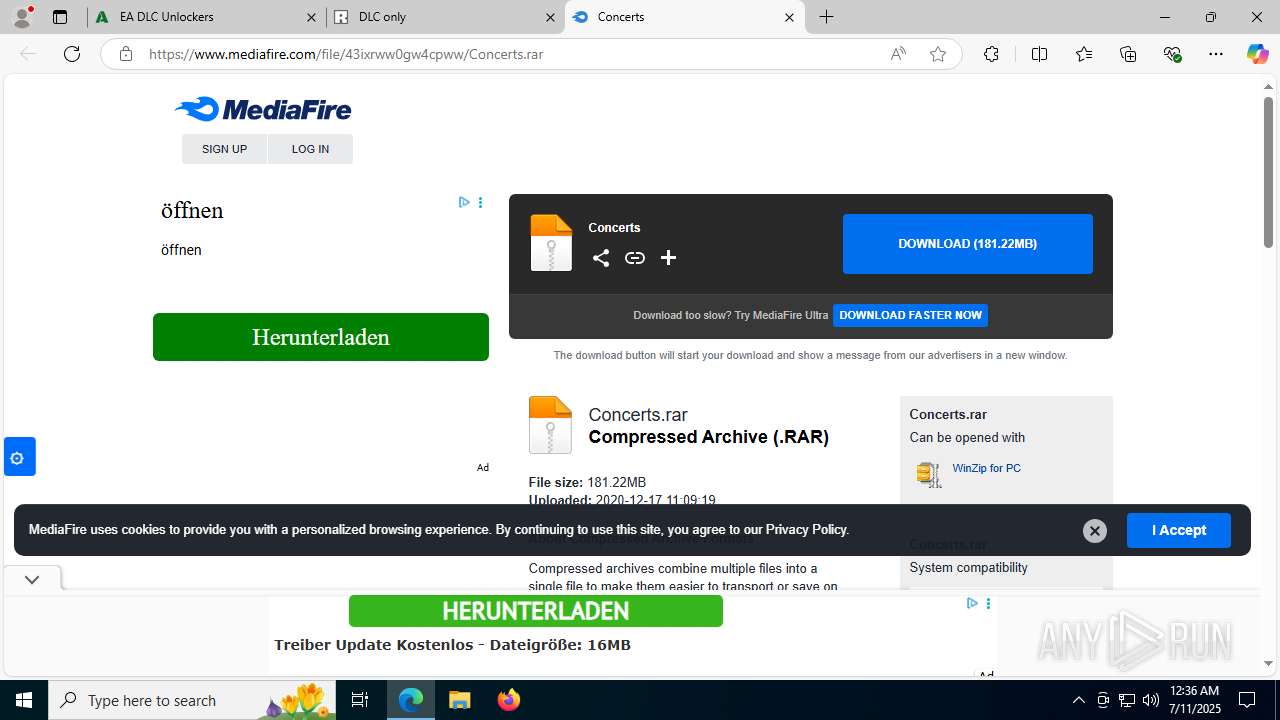View site information lock icon
The width and height of the screenshot is (1280, 720).
tap(126, 54)
